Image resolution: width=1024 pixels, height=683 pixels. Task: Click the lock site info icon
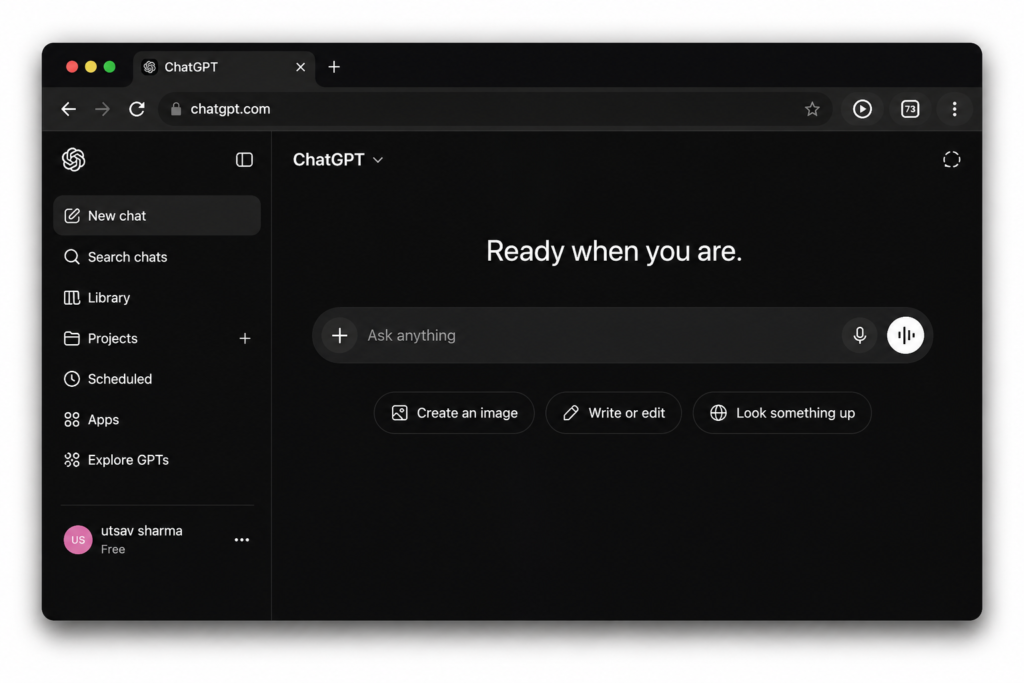pos(176,109)
